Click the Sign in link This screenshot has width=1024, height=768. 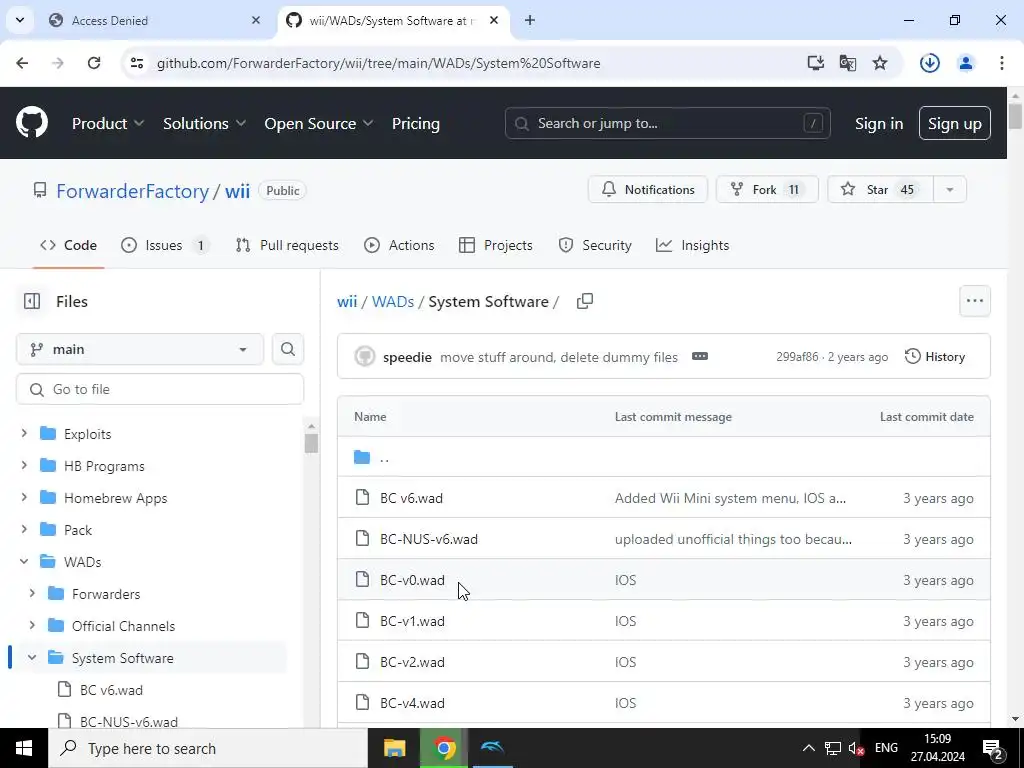coord(878,123)
